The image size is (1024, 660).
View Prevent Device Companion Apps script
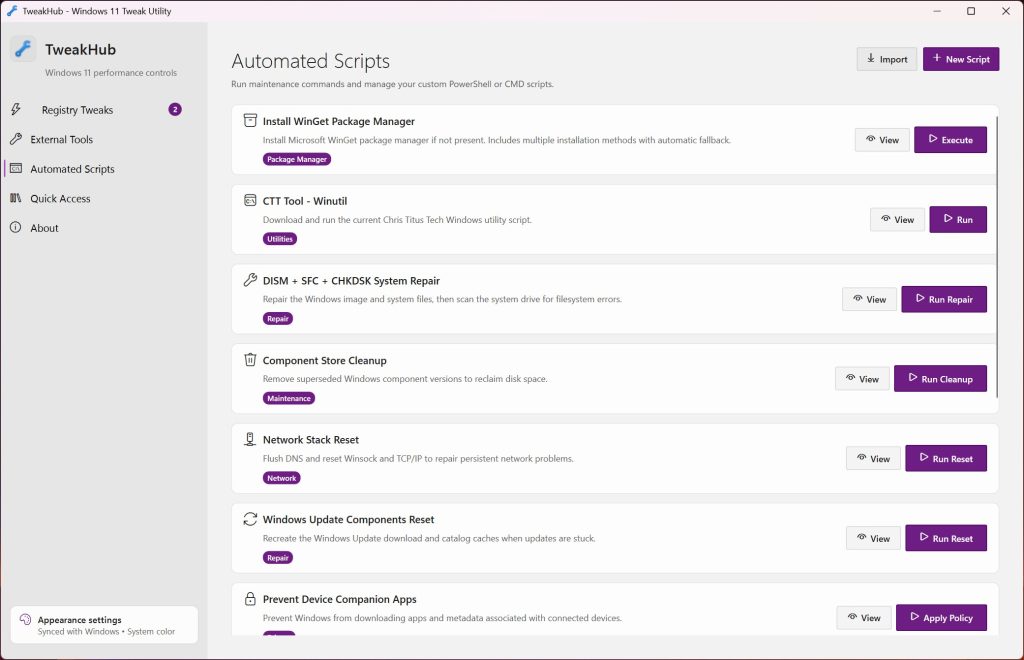point(864,618)
